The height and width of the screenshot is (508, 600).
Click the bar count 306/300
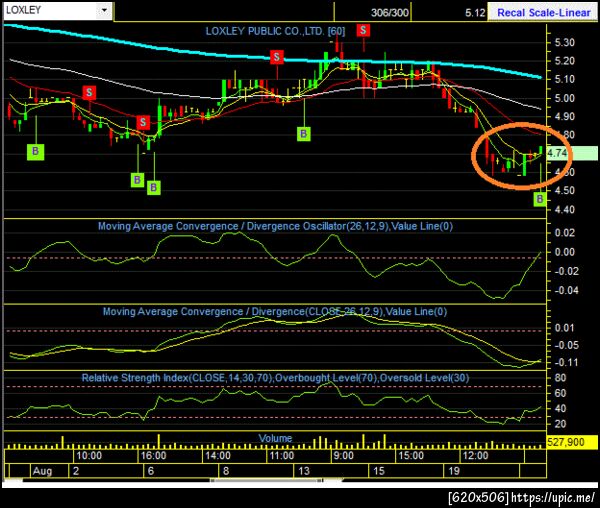tap(390, 13)
